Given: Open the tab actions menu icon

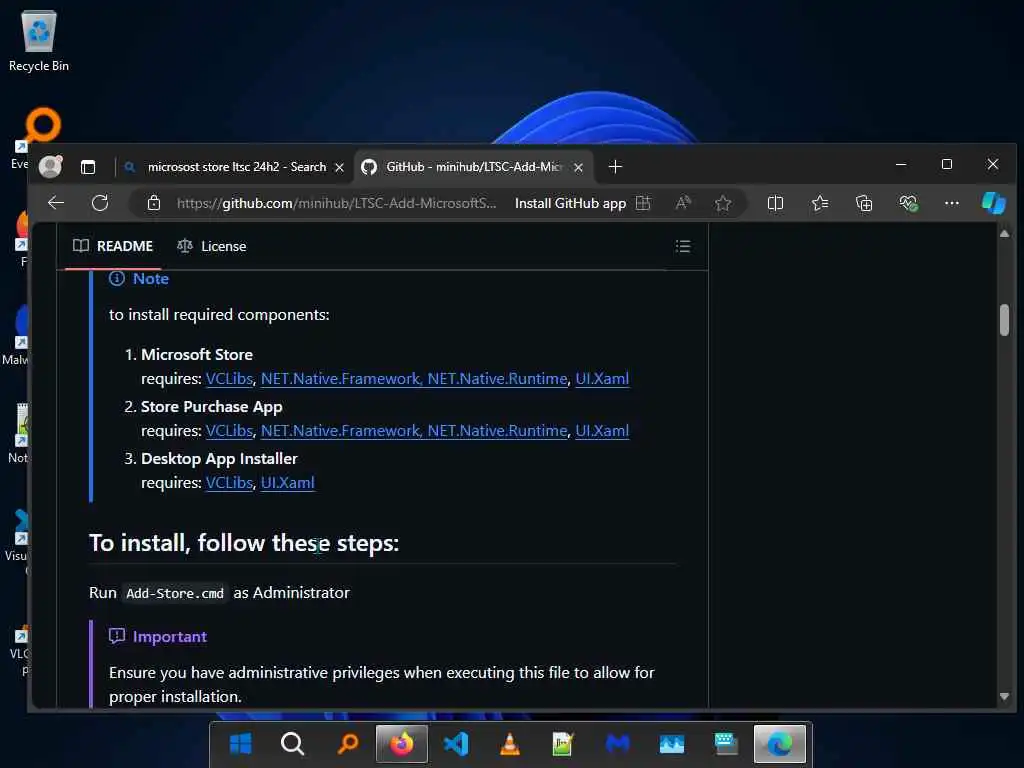Looking at the screenshot, I should click(x=88, y=167).
